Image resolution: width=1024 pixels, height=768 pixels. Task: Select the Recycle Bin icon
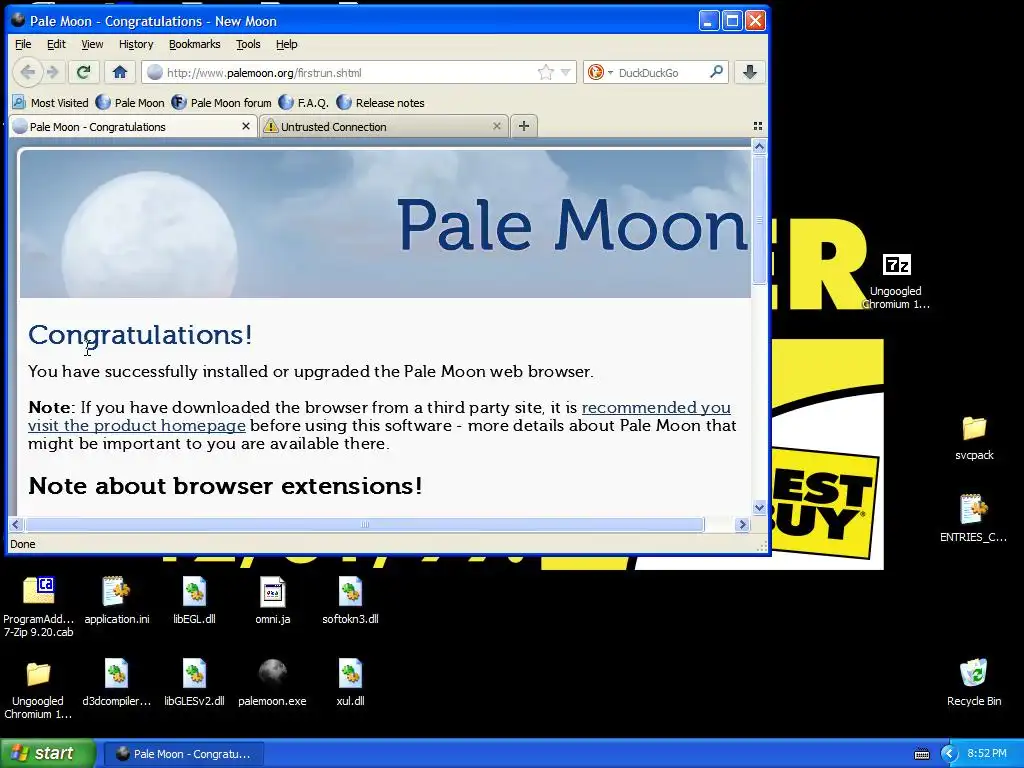pos(974,682)
